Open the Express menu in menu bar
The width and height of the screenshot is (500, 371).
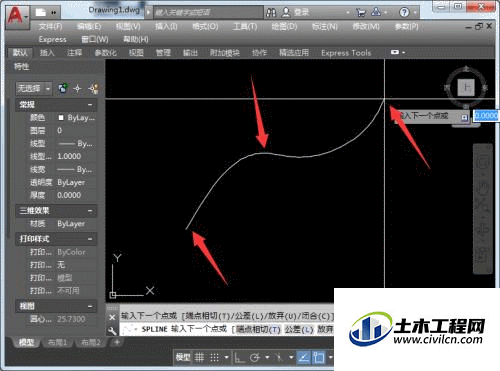click(52, 39)
